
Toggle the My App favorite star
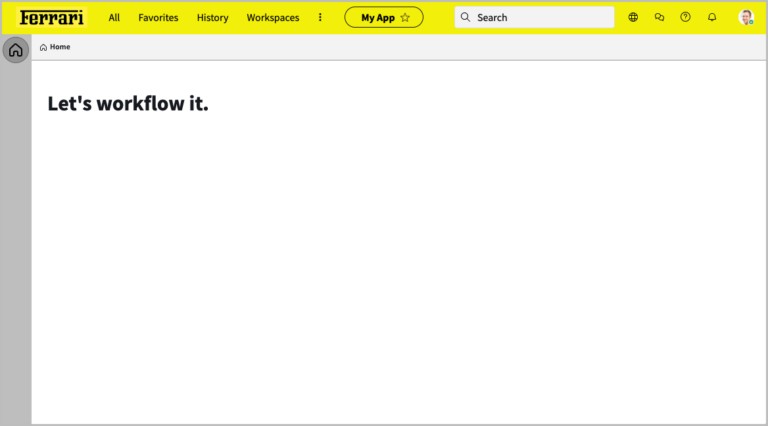coord(405,18)
